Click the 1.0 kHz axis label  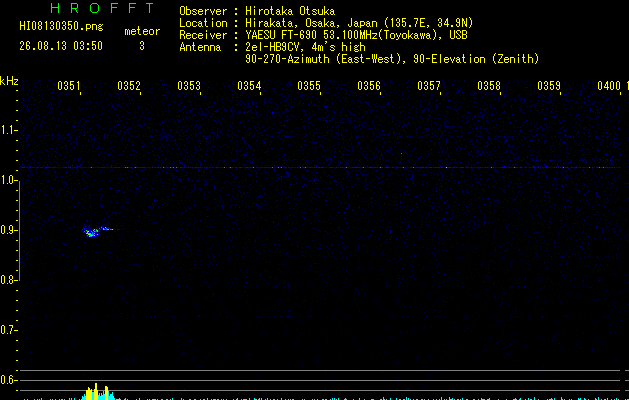tap(8, 180)
